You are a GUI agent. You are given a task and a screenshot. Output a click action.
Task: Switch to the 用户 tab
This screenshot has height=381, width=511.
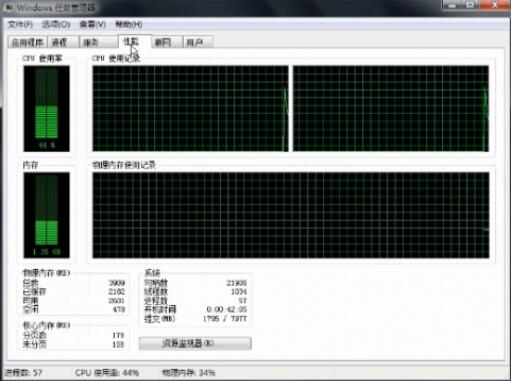point(198,42)
